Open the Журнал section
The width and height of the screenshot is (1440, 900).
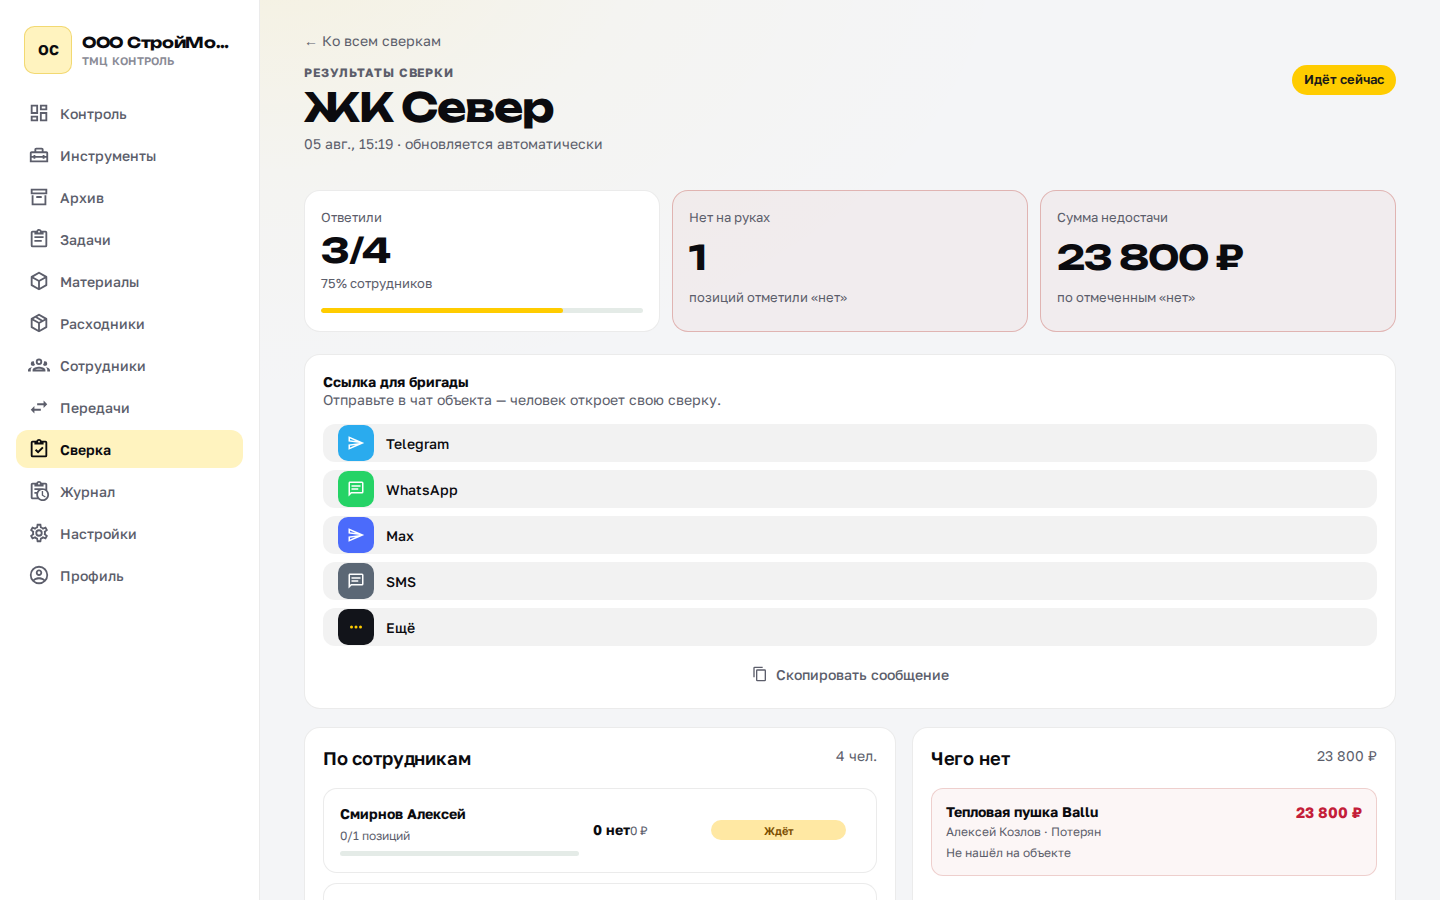129,491
